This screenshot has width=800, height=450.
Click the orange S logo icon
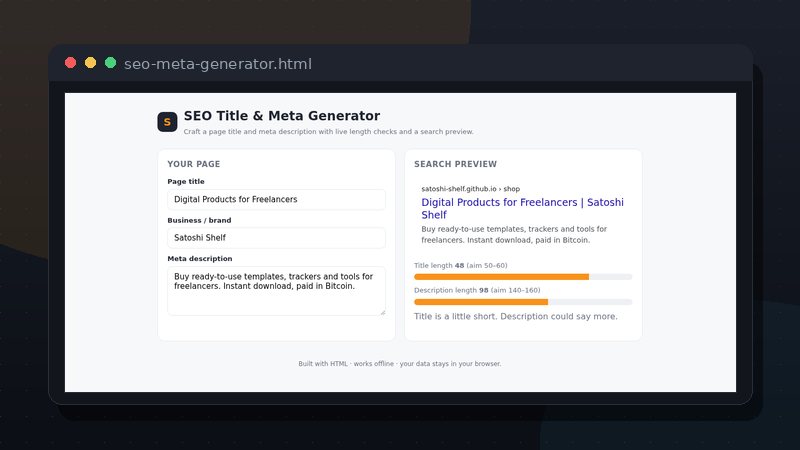(167, 122)
